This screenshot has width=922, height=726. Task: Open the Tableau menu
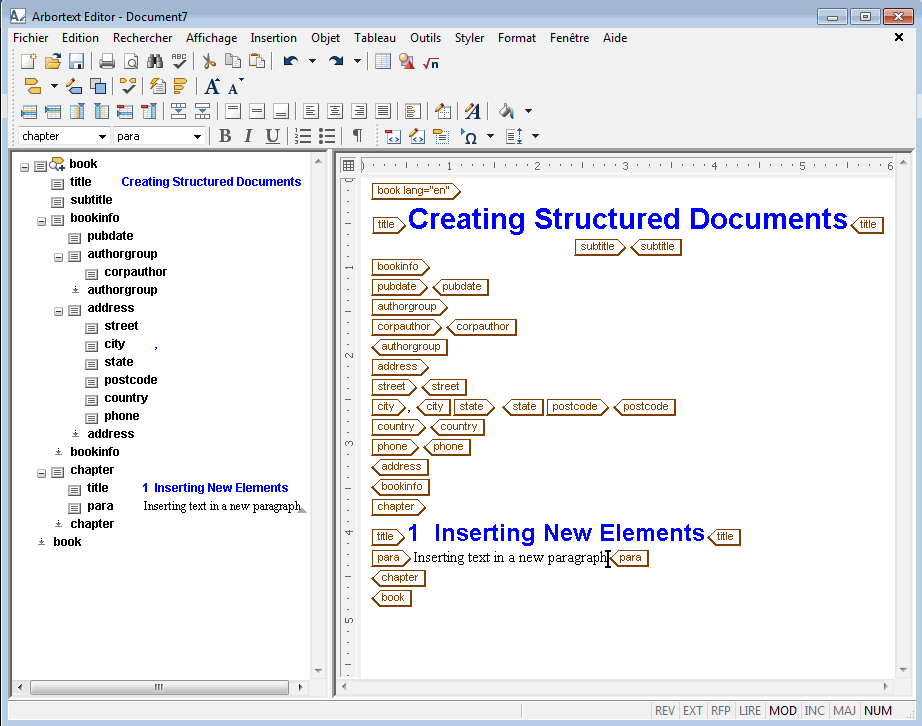coord(375,38)
